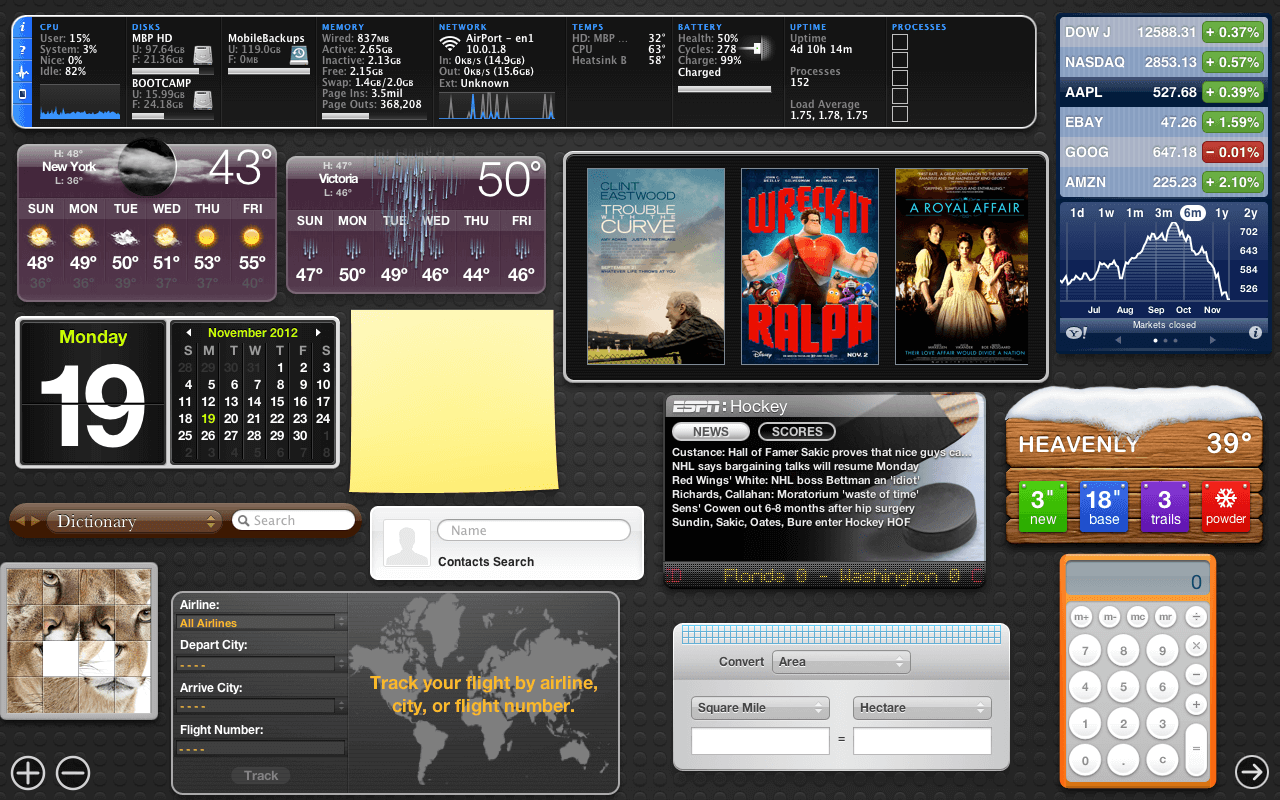Viewport: 1280px width, 800px height.
Task: Click the blue base snow tile
Action: pyautogui.click(x=1103, y=507)
